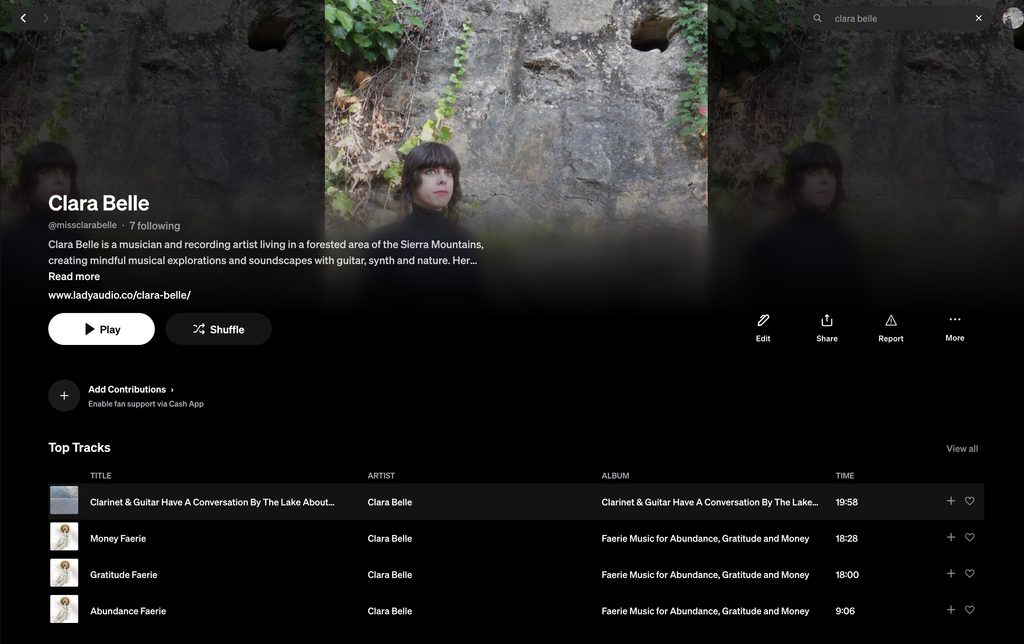The width and height of the screenshot is (1024, 644).
Task: Select the Money Faerie track title
Action: tap(118, 539)
